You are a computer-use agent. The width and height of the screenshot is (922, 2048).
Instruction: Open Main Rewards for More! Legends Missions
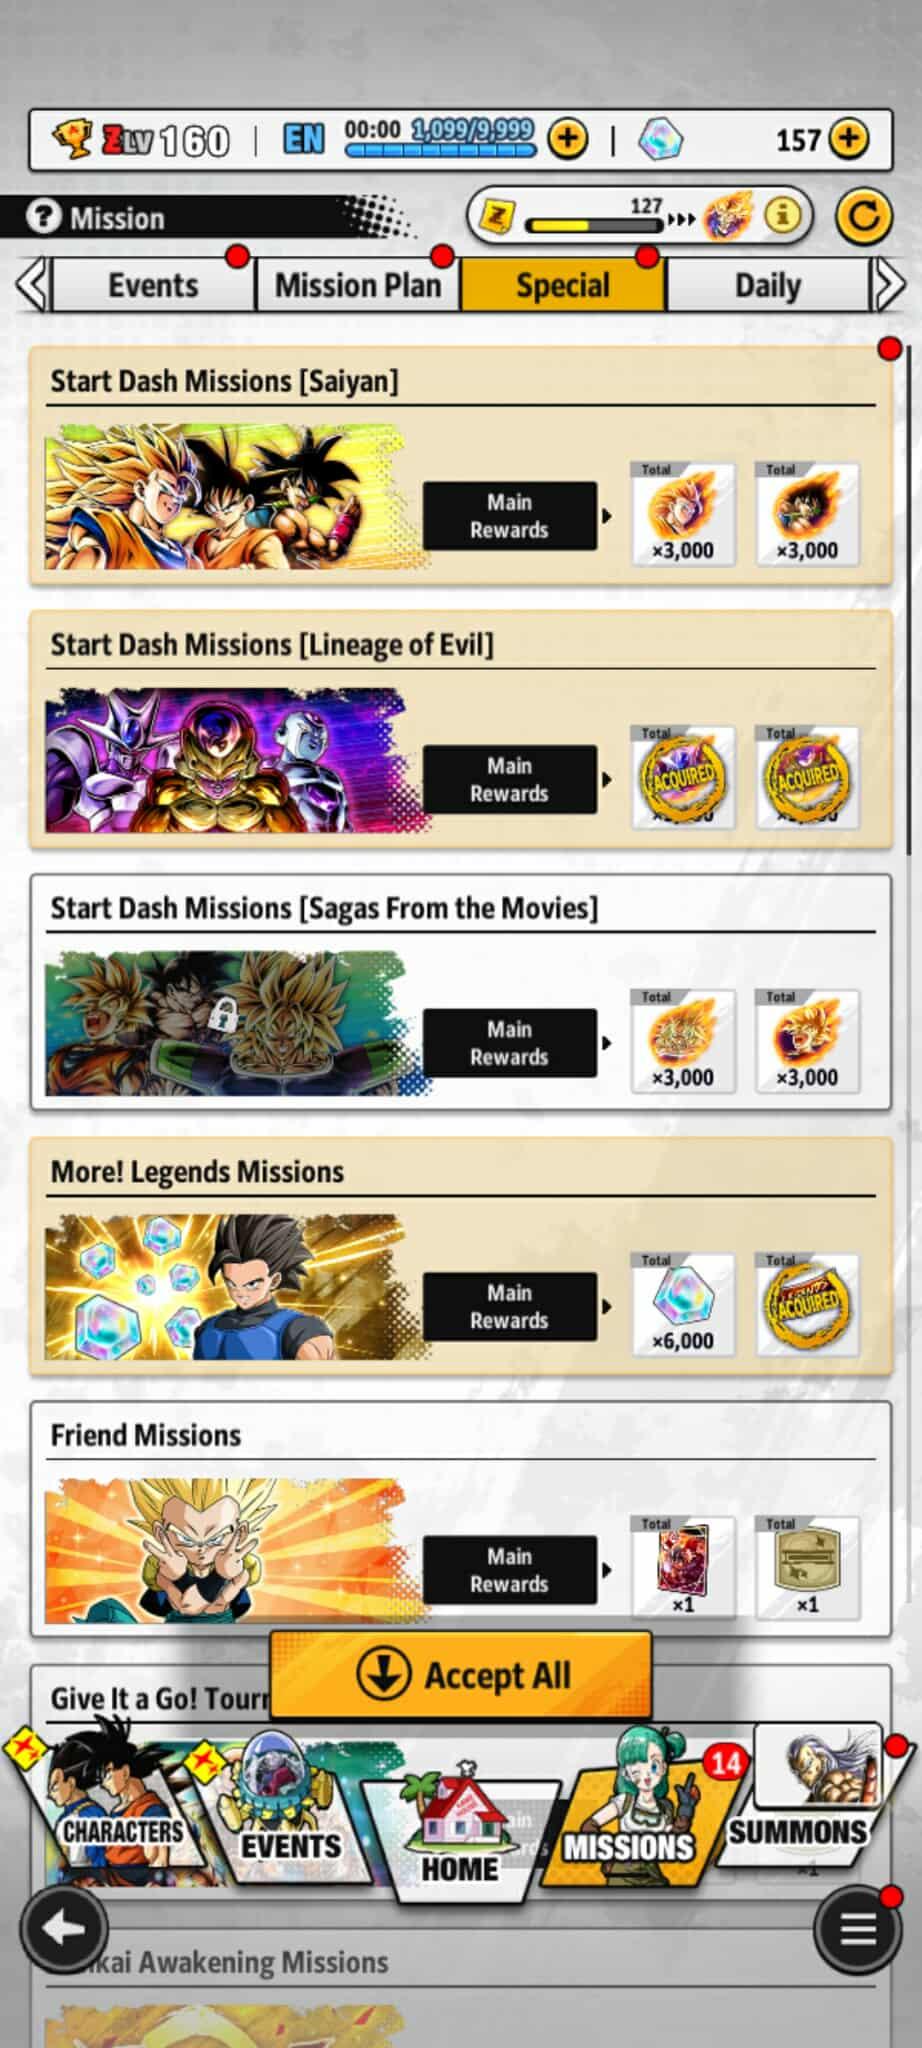(x=511, y=1306)
